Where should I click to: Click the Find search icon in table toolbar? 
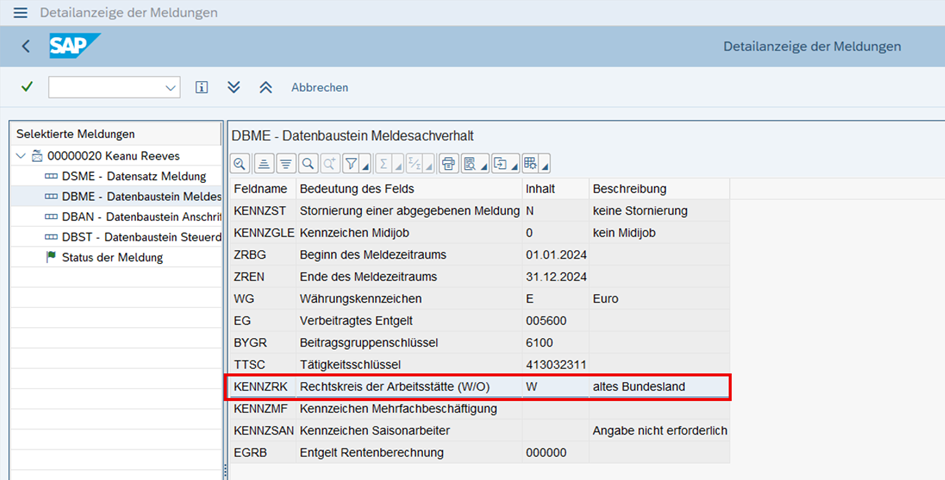(307, 164)
